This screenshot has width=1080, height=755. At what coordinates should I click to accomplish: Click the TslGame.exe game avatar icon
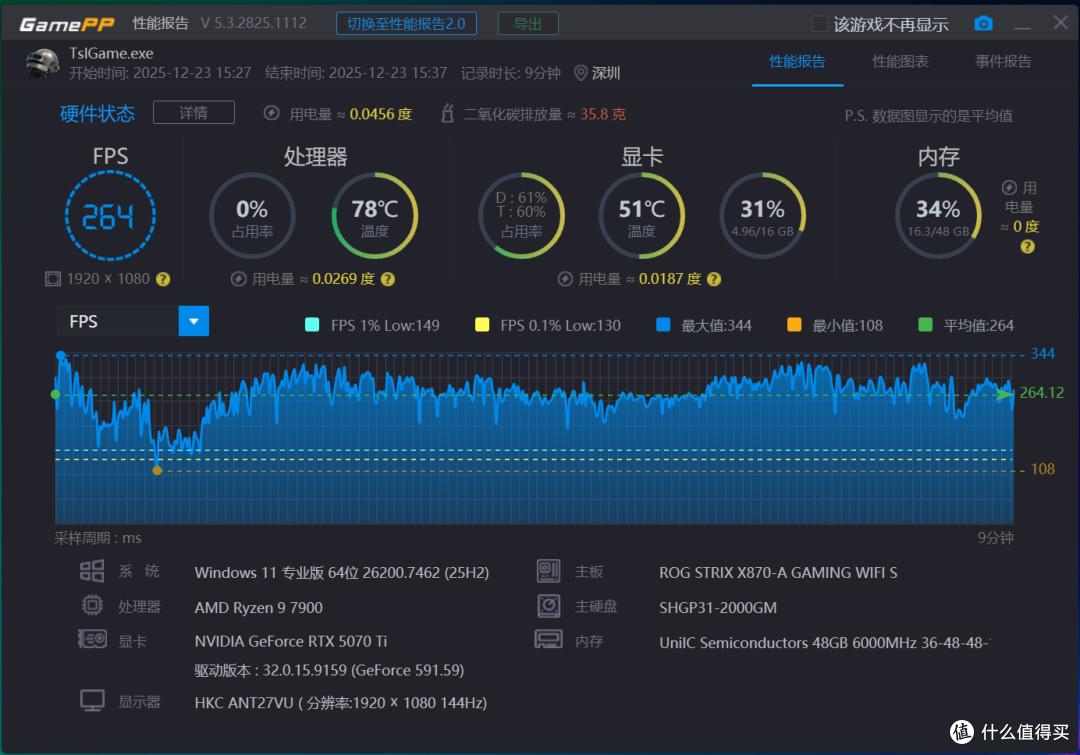(43, 63)
